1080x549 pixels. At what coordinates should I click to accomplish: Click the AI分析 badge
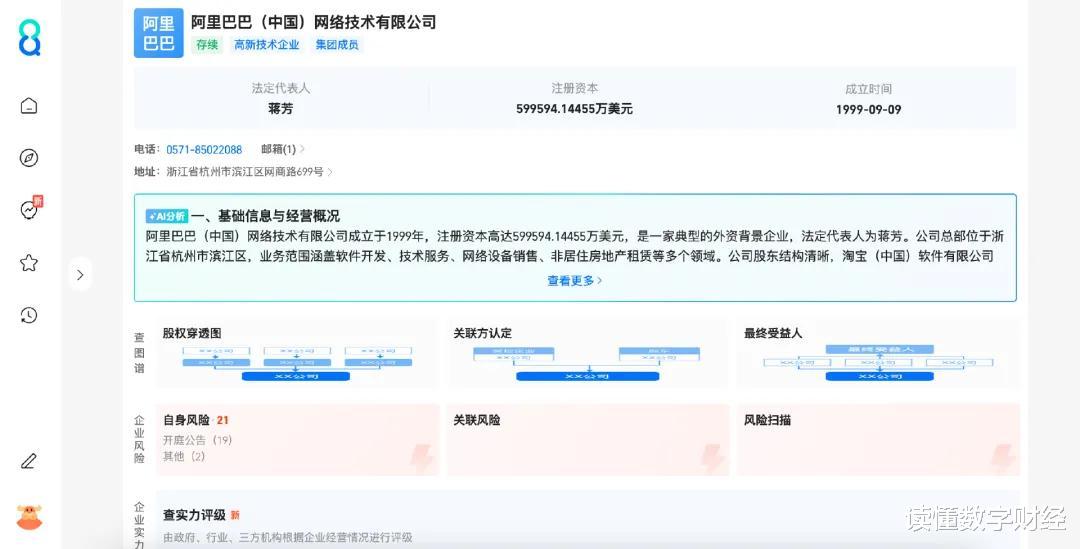click(167, 216)
